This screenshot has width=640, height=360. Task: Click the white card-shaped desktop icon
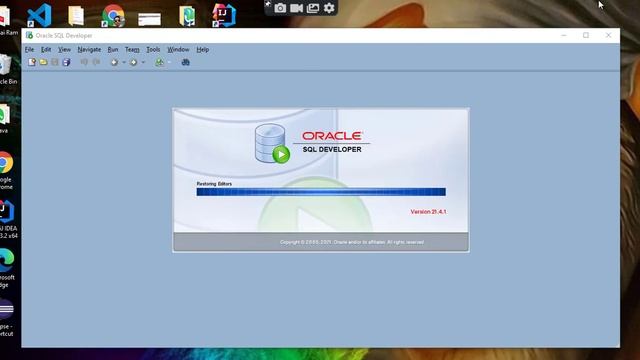click(149, 19)
